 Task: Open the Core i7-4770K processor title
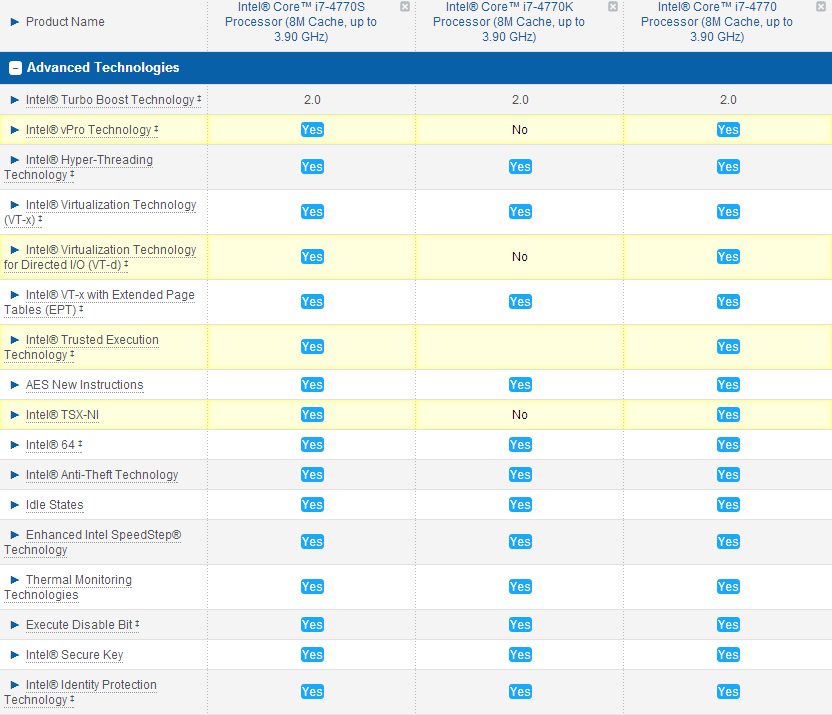click(509, 22)
